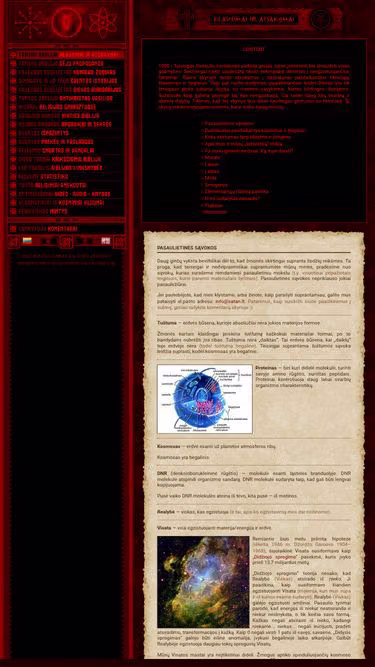Image resolution: width=375 pixels, height=667 pixels.
Task: Click the Tuštuma term definition heading
Action: (x=167, y=323)
